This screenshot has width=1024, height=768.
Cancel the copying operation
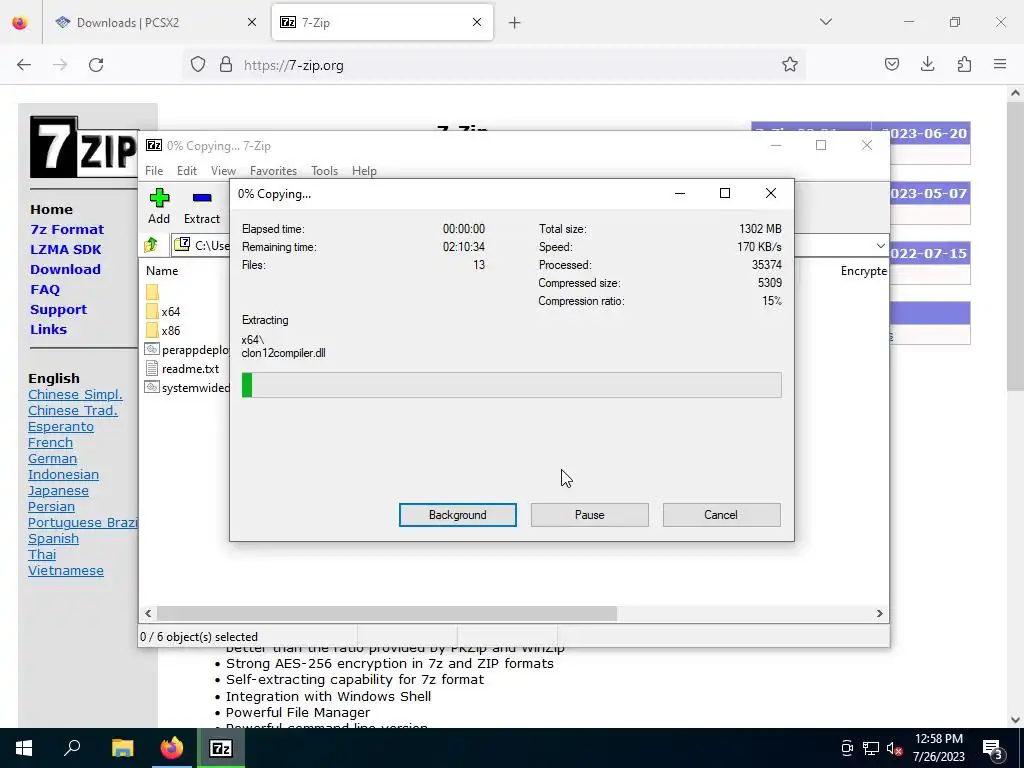[721, 515]
